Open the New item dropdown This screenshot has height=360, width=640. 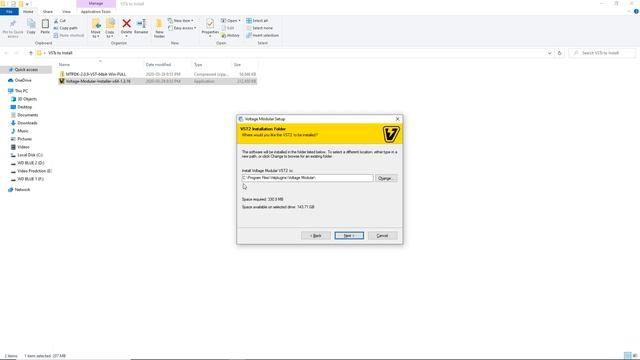tap(181, 20)
